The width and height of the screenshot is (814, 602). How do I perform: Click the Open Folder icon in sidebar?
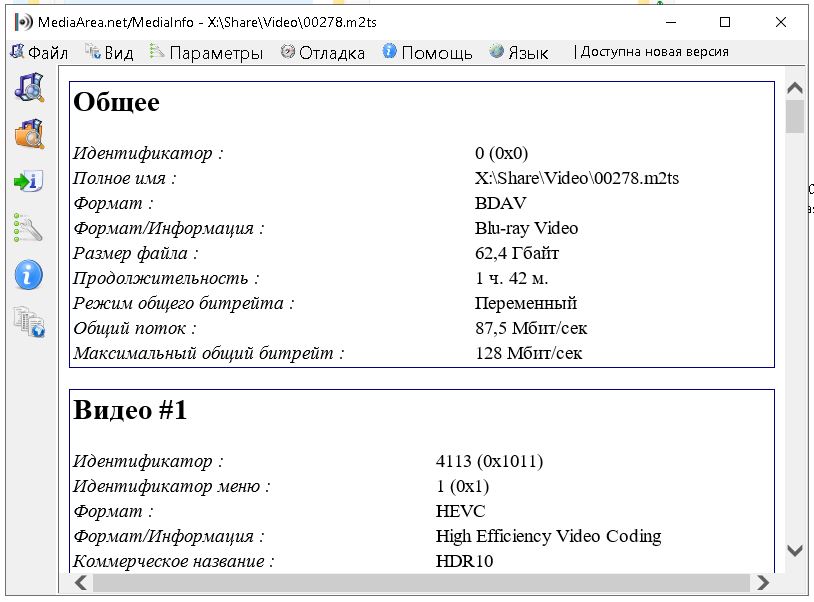(29, 133)
